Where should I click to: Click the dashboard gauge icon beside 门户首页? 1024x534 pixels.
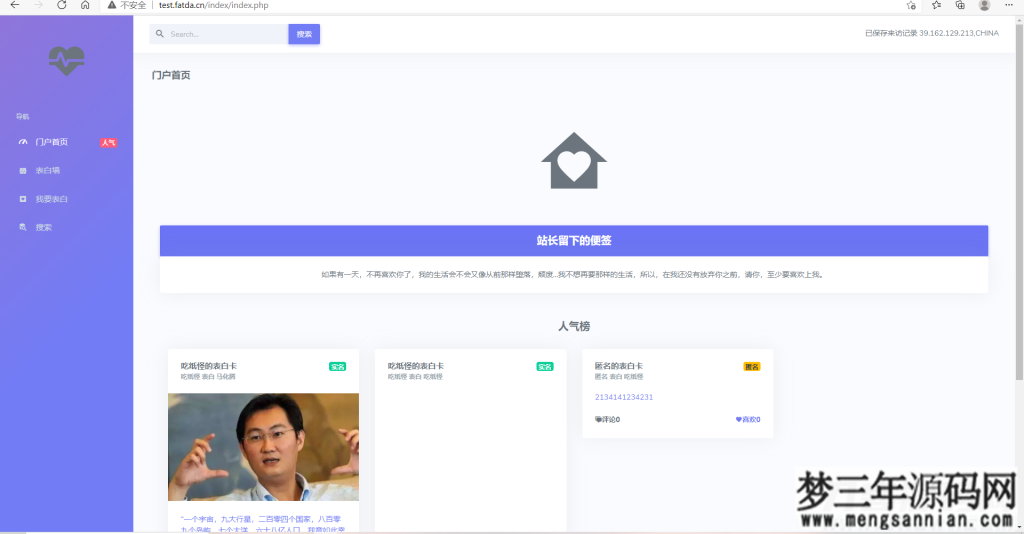[23, 142]
